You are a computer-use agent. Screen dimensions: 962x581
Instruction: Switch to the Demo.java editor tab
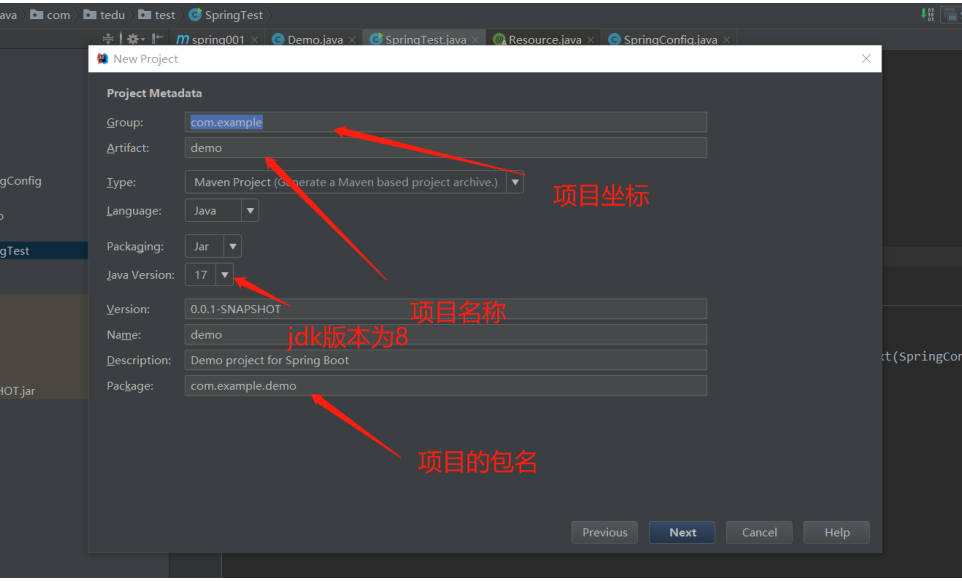coord(315,40)
